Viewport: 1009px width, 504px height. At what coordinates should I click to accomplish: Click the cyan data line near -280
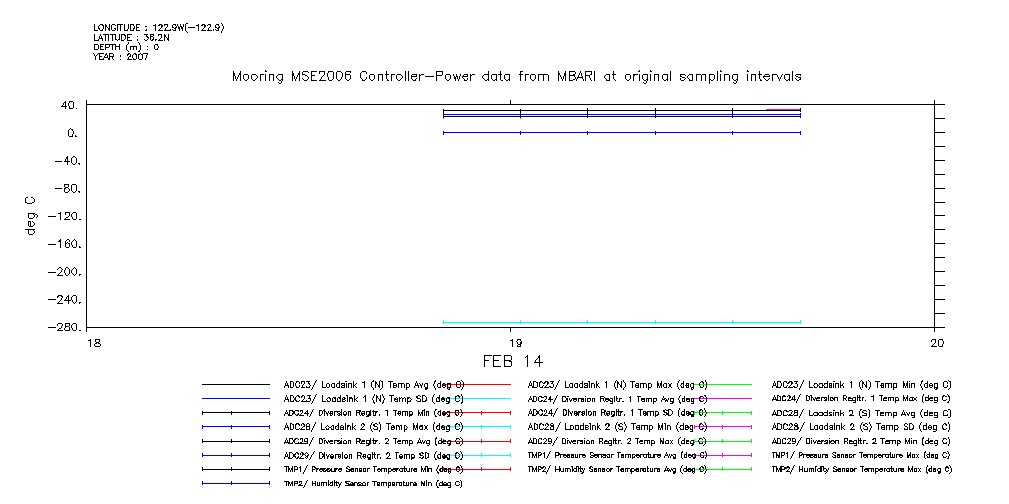620,322
